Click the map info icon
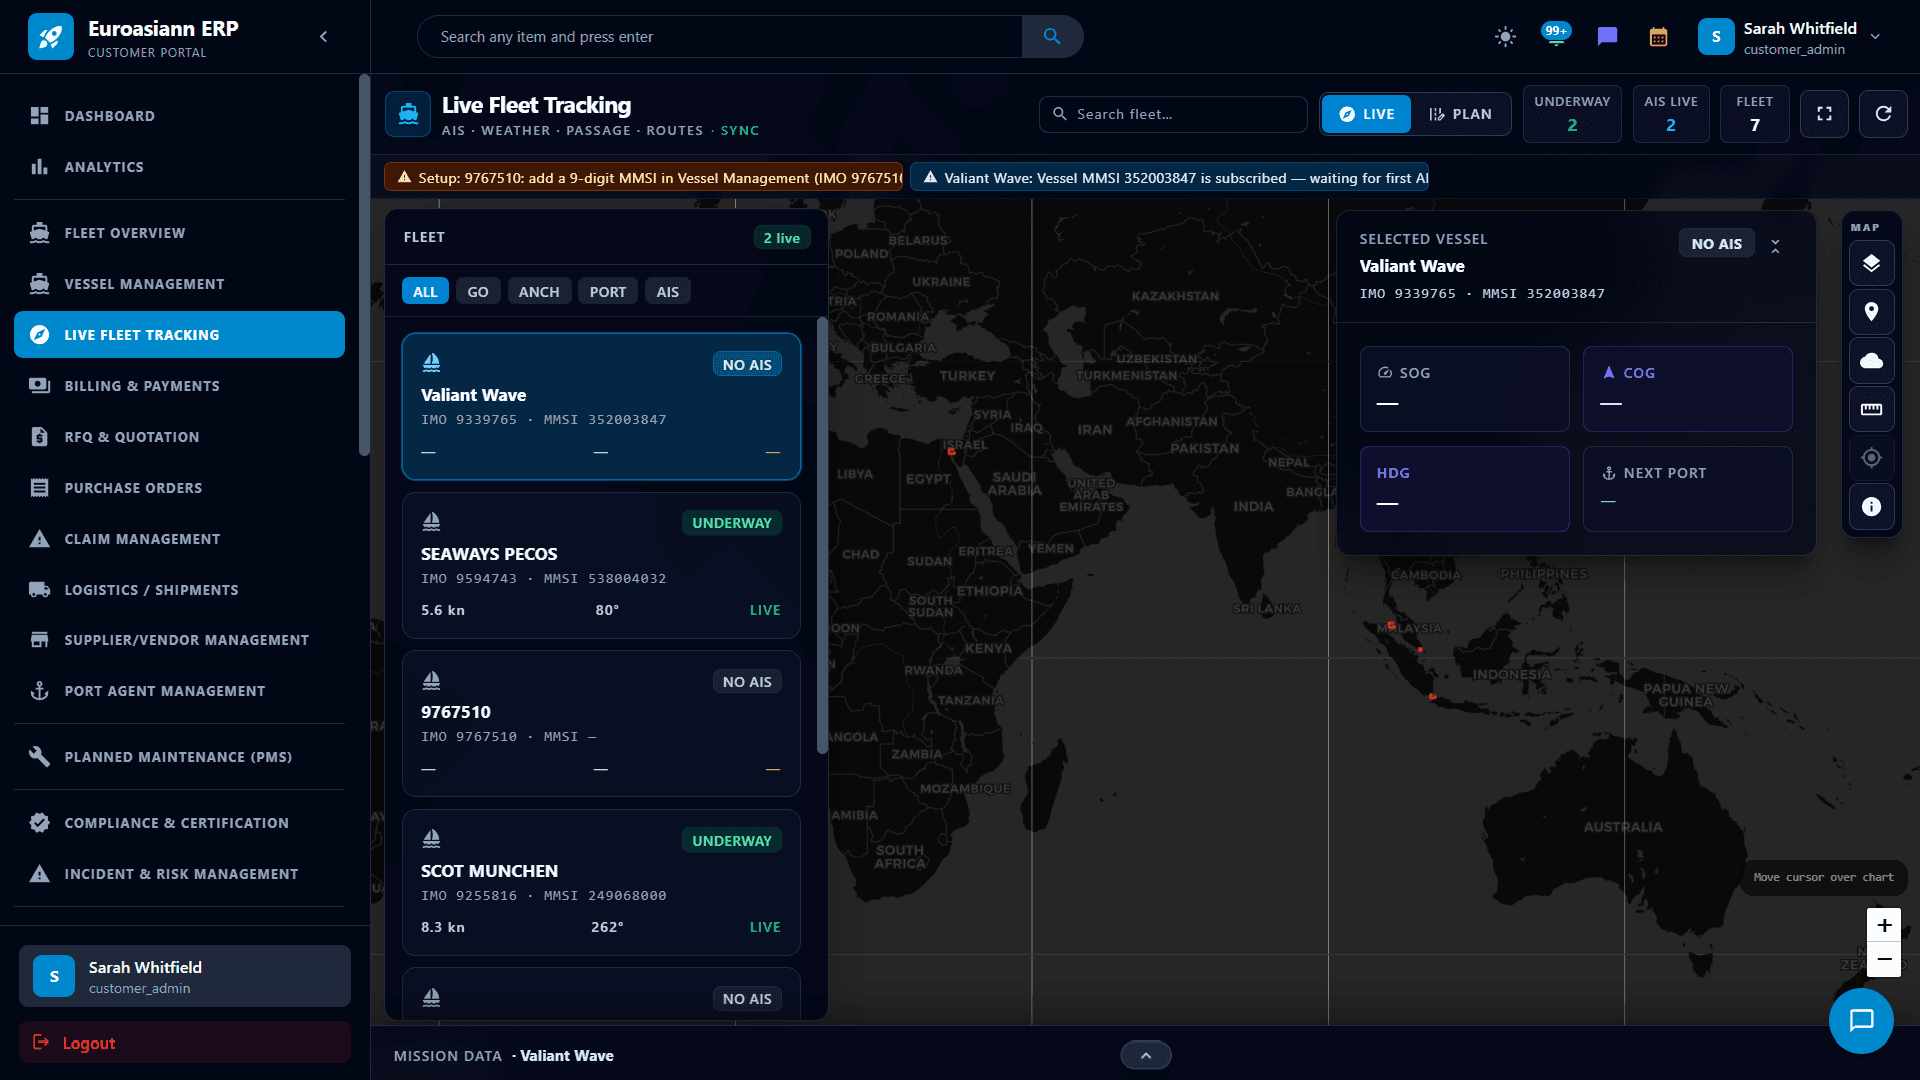Screen dimensions: 1920x1080 pyautogui.click(x=1871, y=507)
